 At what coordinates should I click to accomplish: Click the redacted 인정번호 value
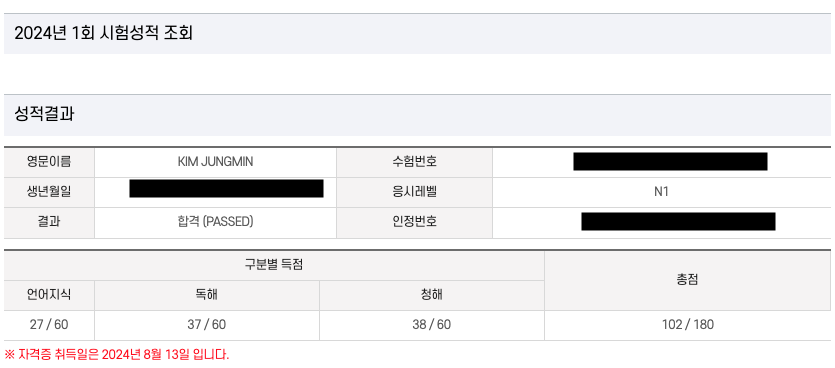678,222
